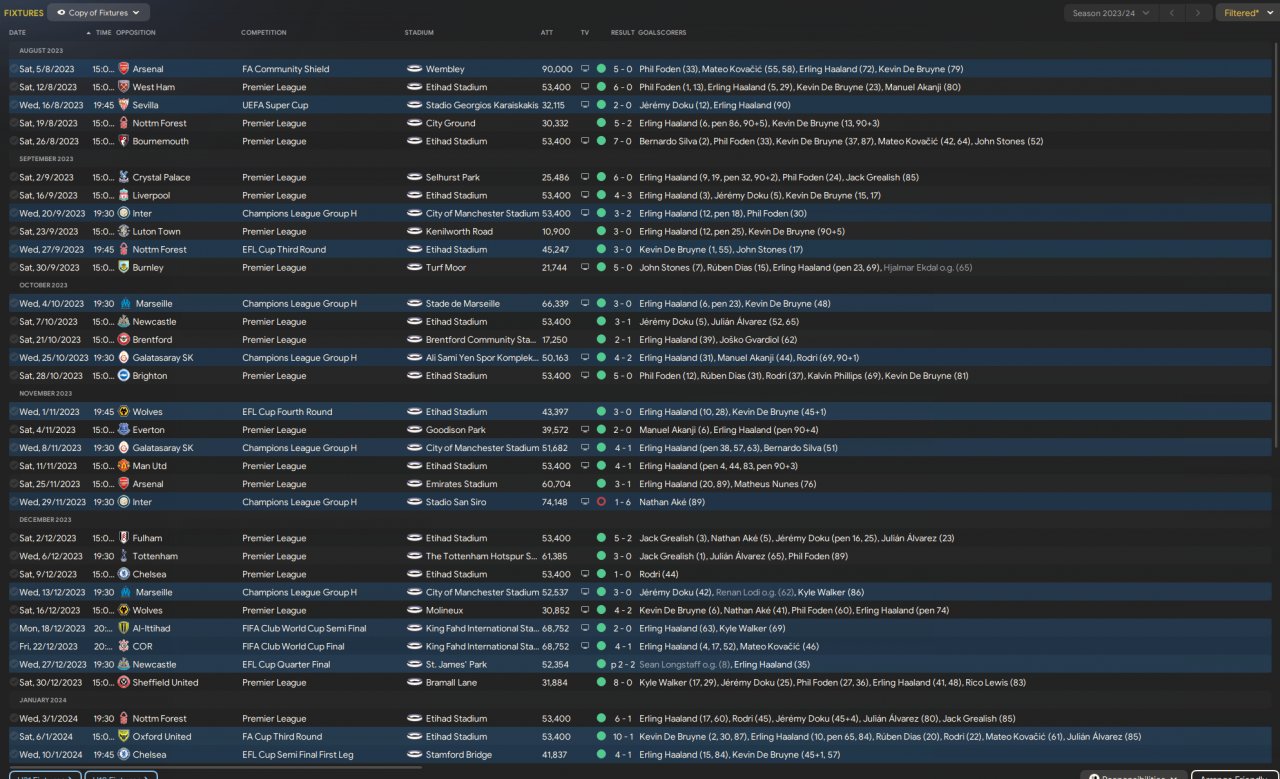Click the Fulham club badge
This screenshot has width=1280, height=779.
click(124, 537)
